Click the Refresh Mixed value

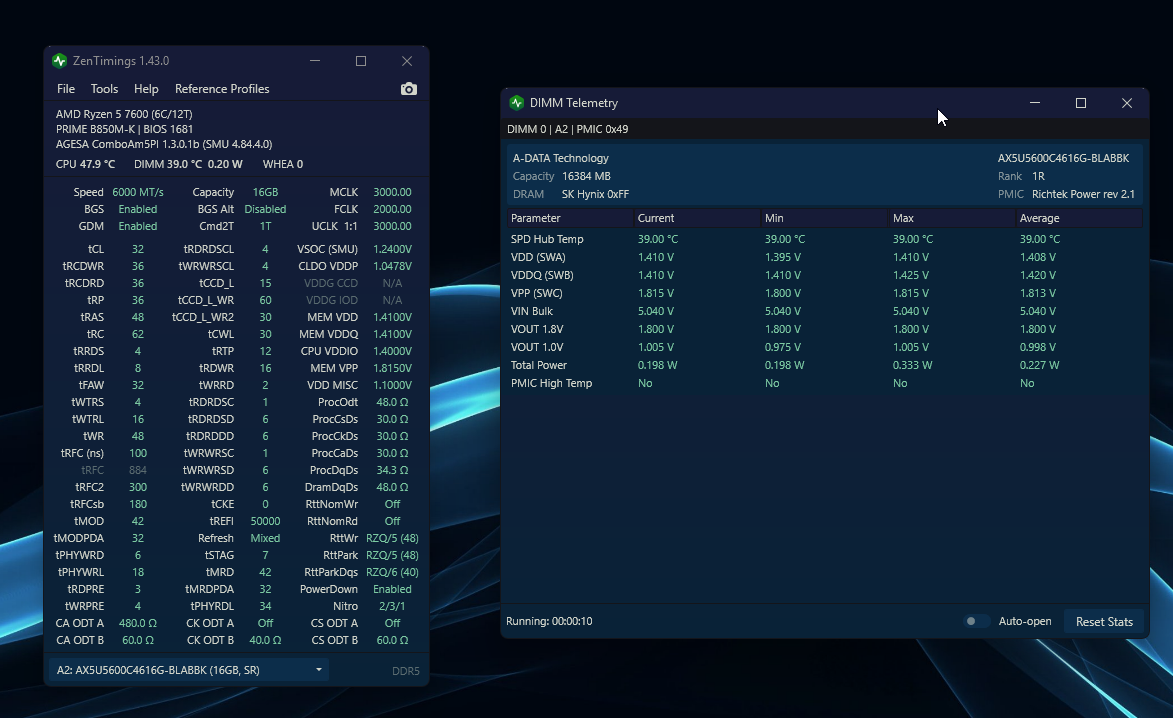click(265, 538)
